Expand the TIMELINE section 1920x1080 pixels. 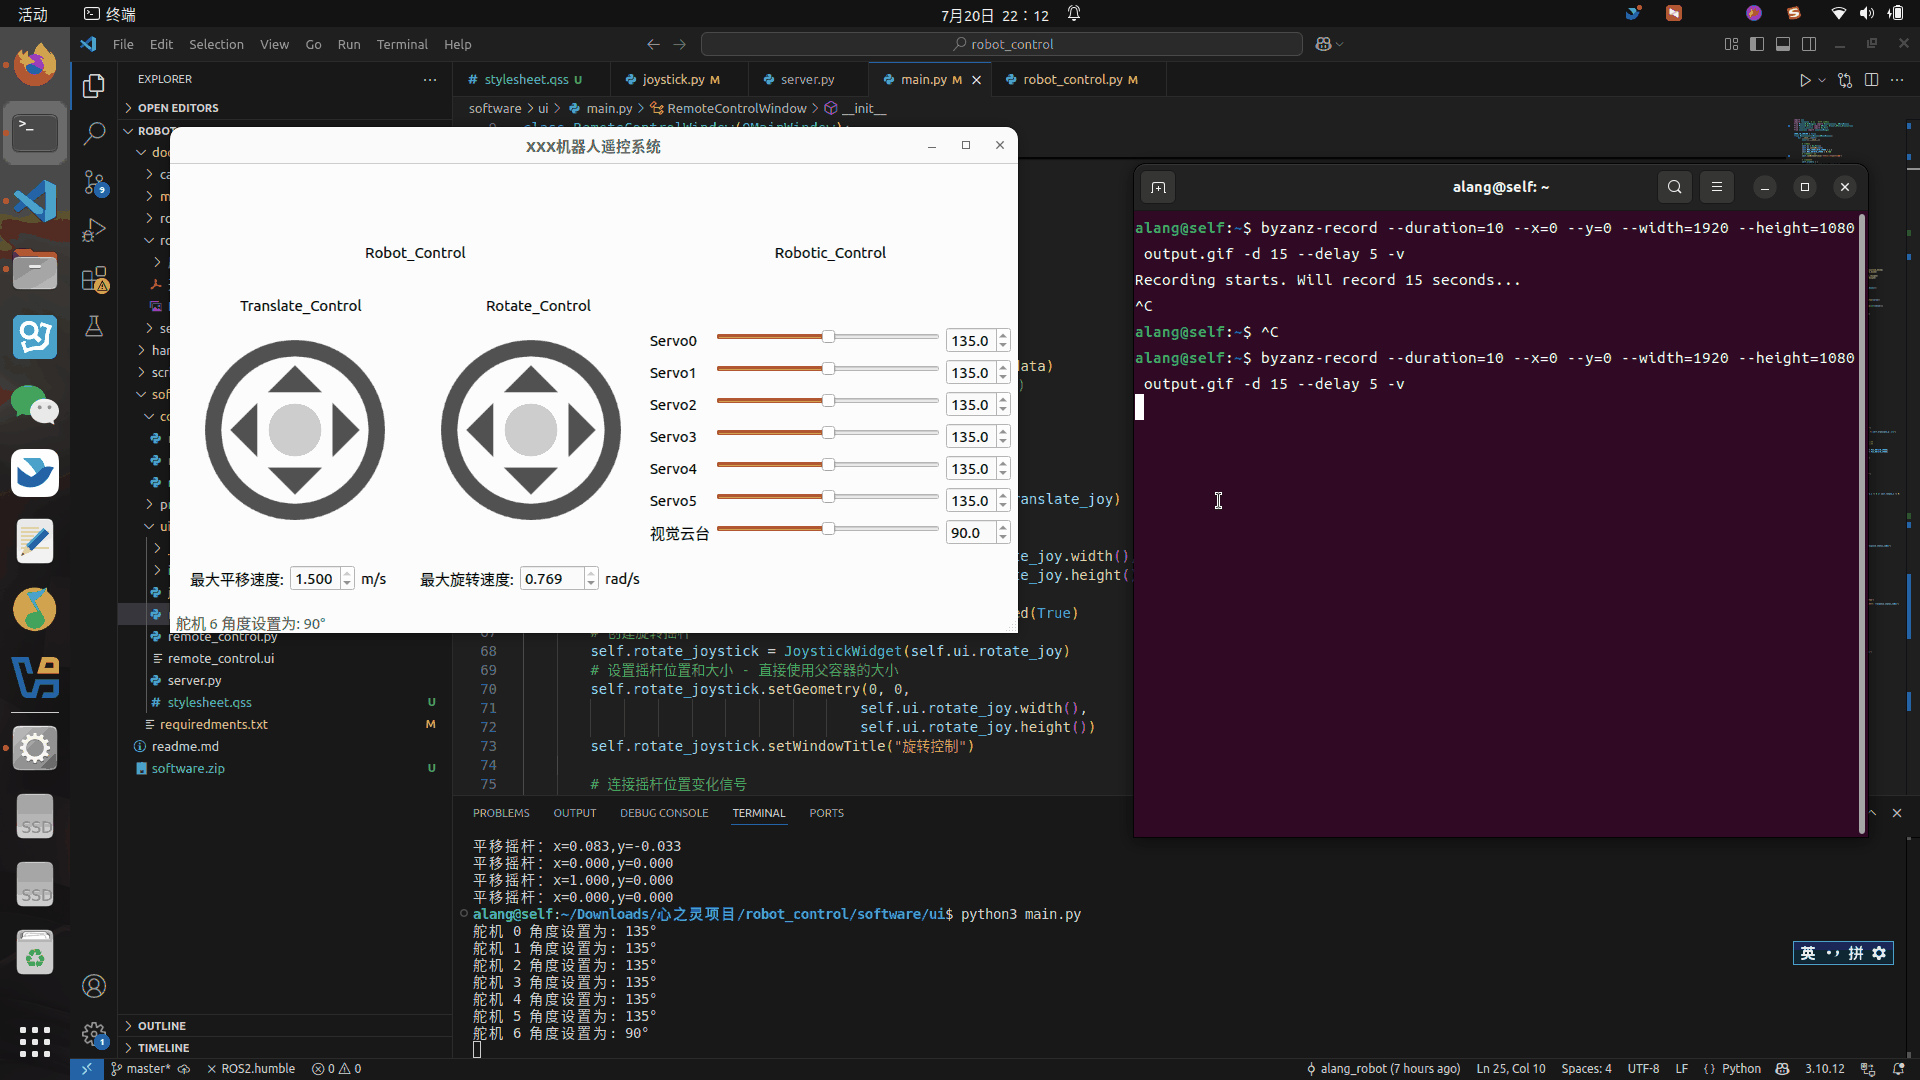tap(164, 1048)
